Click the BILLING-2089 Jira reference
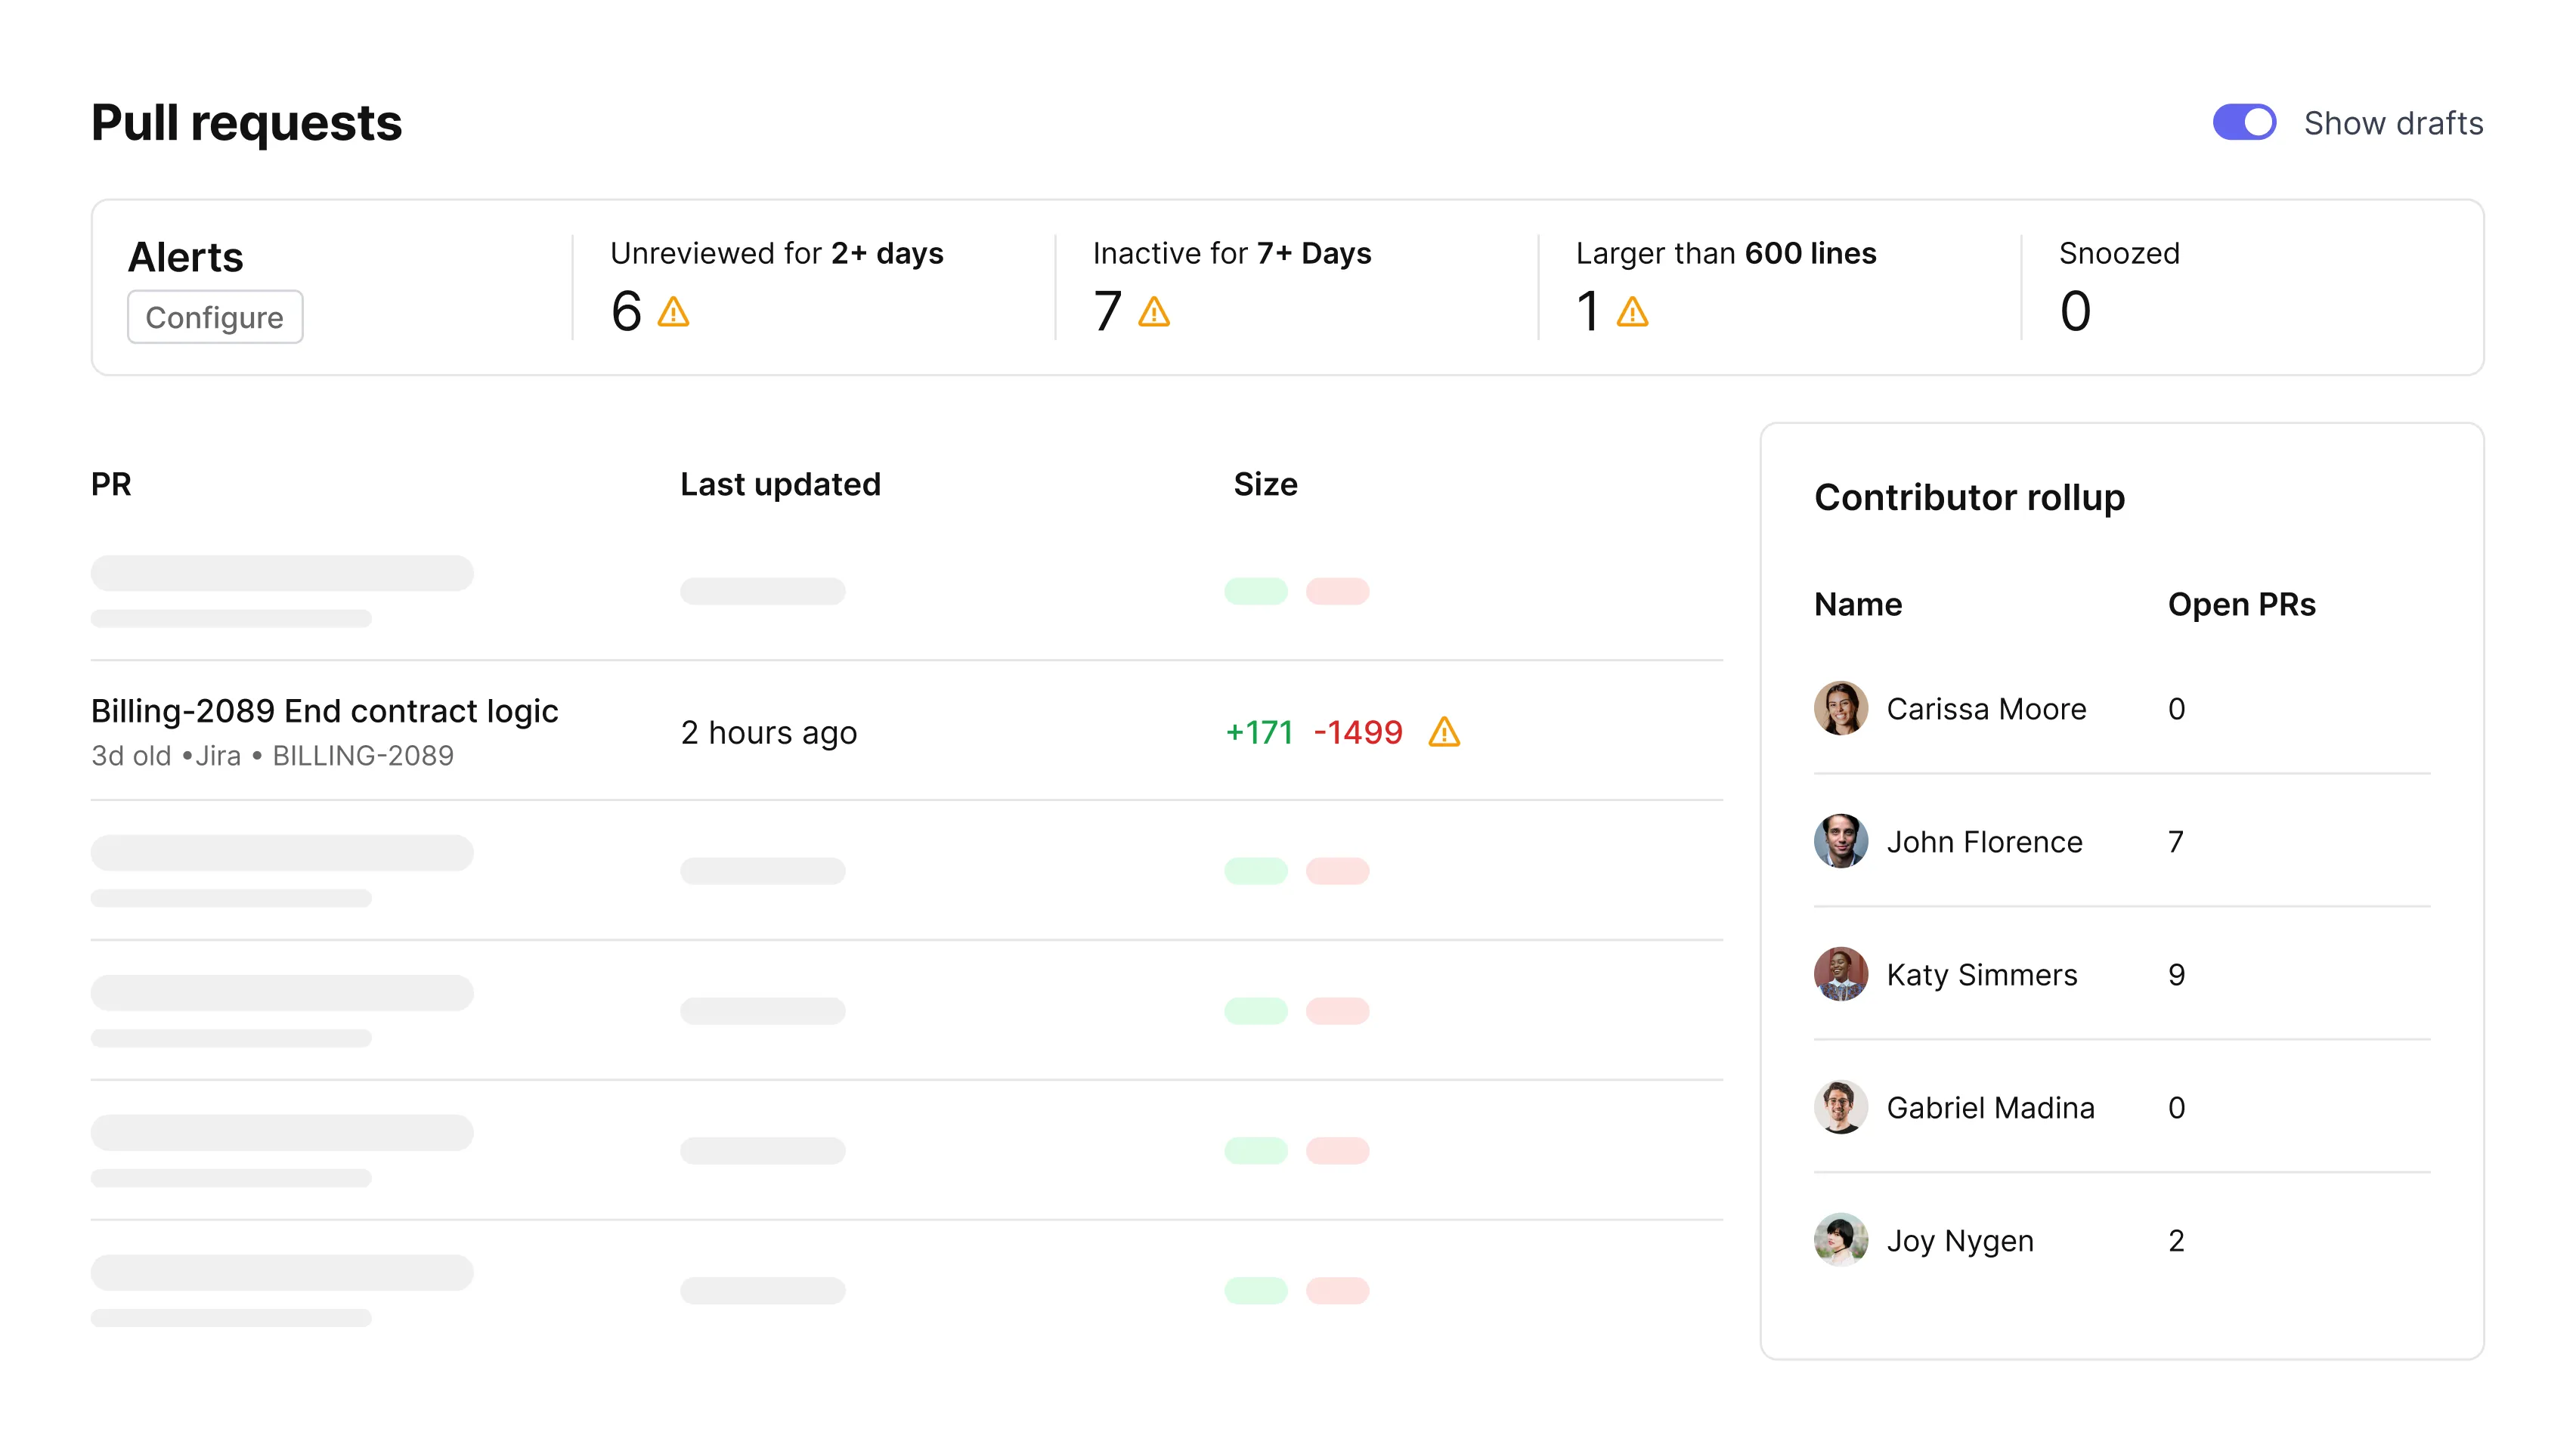This screenshot has height=1451, width=2576. (363, 756)
